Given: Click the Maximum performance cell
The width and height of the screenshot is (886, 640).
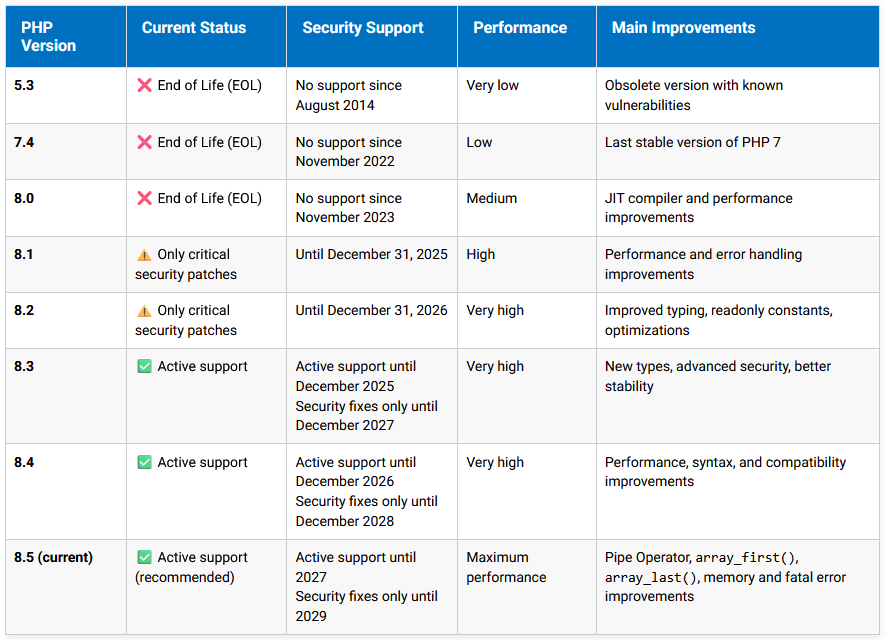Looking at the screenshot, I should (x=506, y=567).
